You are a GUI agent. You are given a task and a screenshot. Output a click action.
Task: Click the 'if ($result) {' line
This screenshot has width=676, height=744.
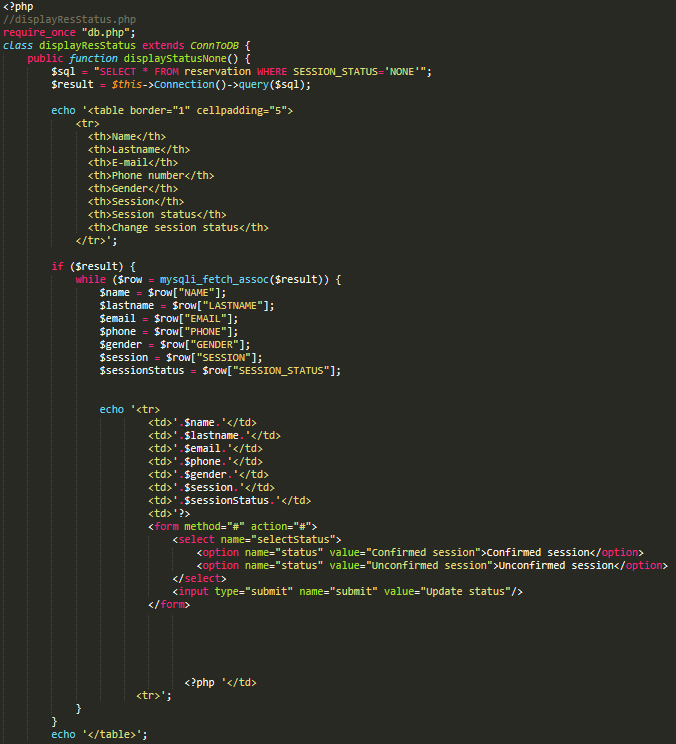[93, 267]
